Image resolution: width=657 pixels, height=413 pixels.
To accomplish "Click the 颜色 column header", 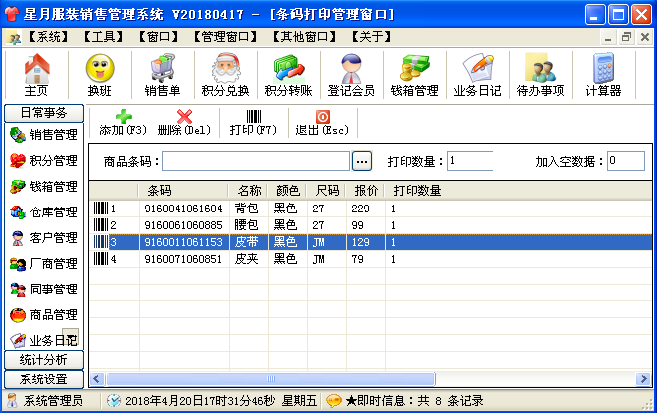I will [x=287, y=191].
